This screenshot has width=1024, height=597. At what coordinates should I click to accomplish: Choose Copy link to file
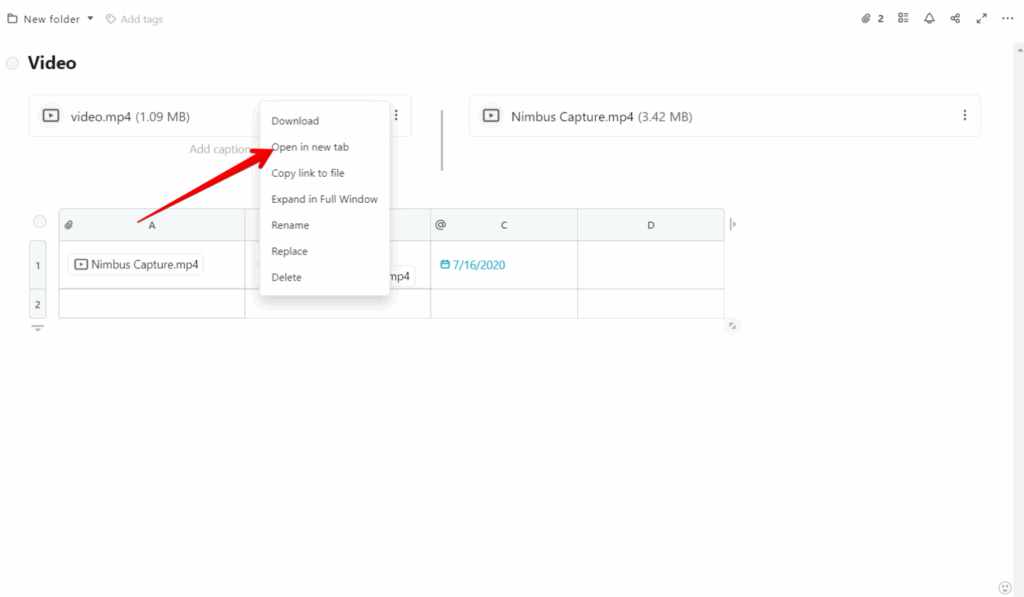[308, 173]
